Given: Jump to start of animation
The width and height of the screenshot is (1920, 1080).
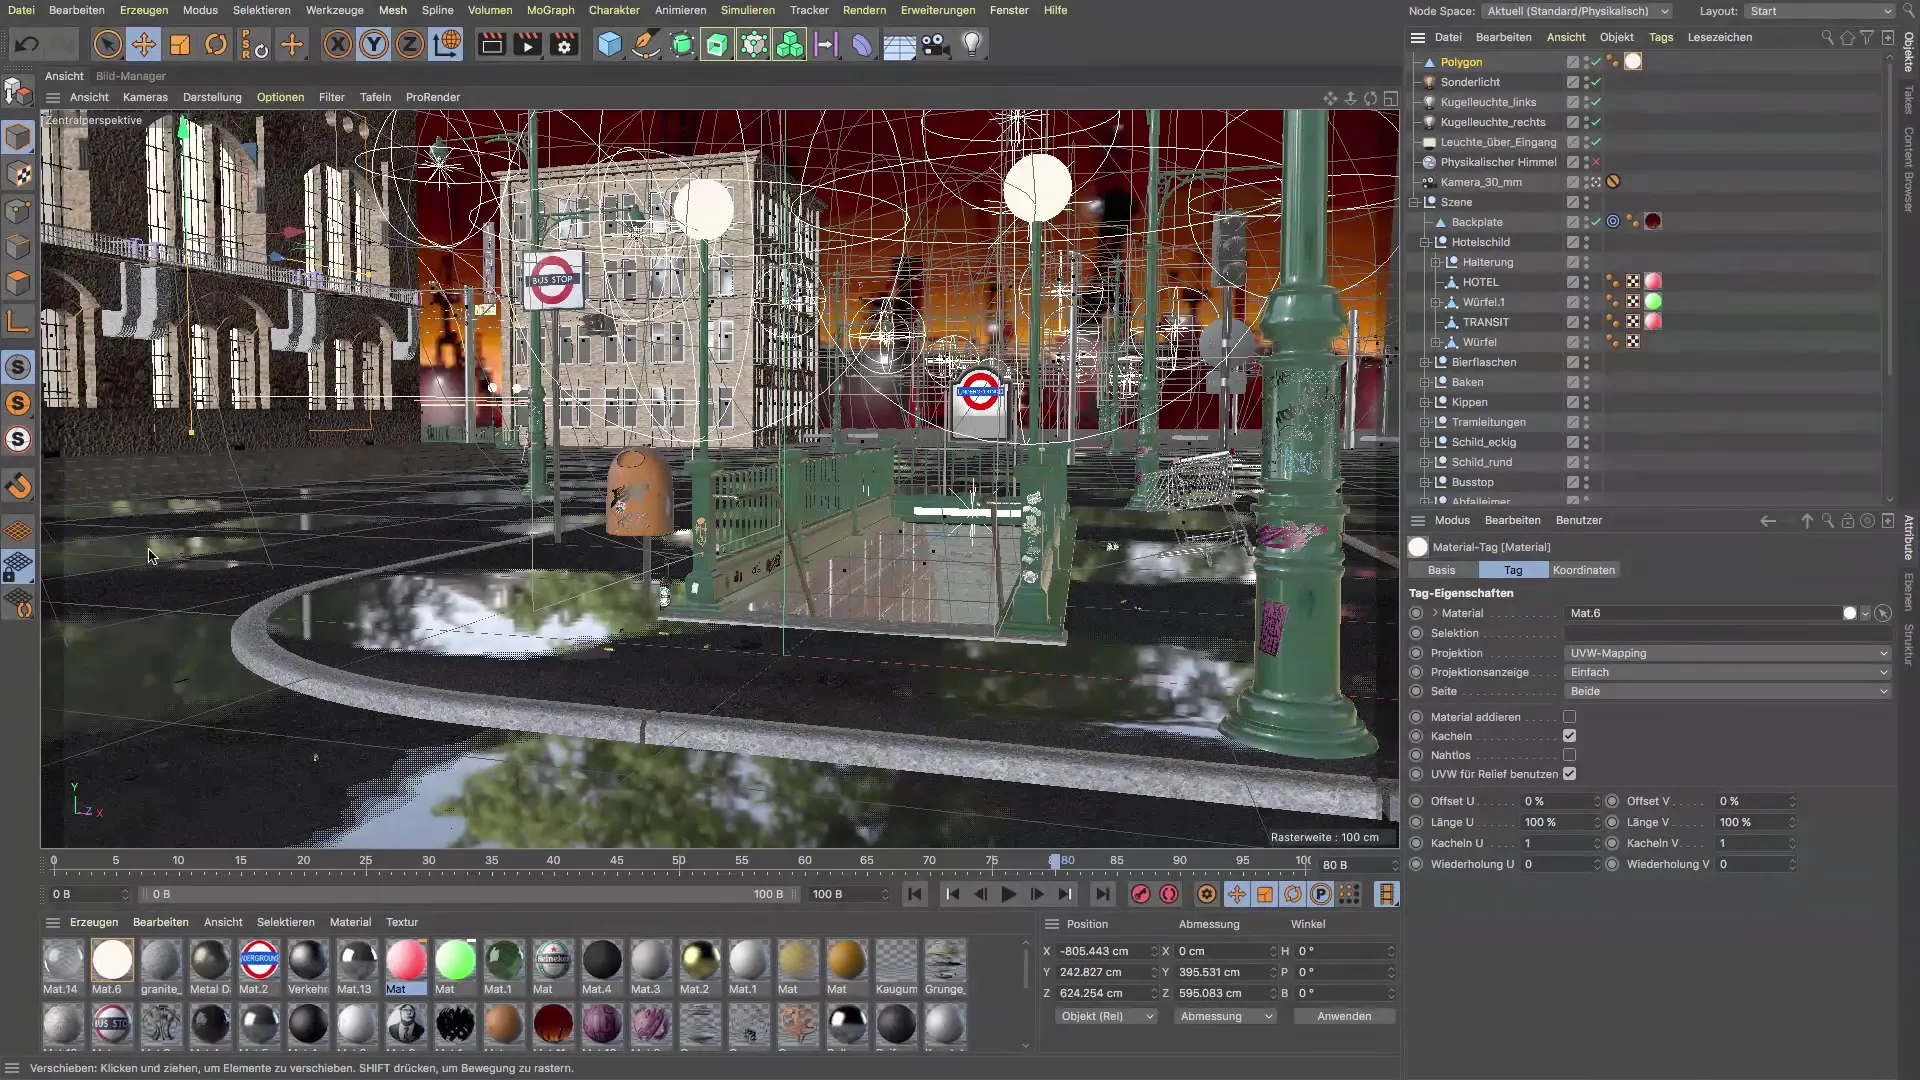Looking at the screenshot, I should [914, 894].
